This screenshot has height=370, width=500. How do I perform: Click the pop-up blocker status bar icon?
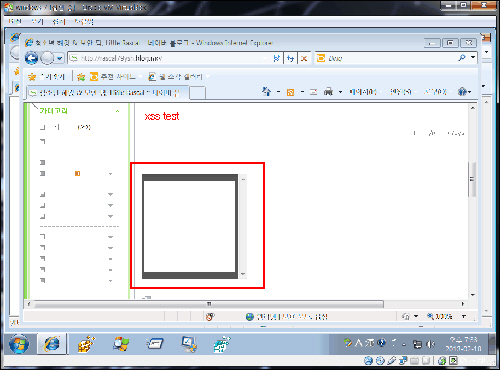(210, 316)
